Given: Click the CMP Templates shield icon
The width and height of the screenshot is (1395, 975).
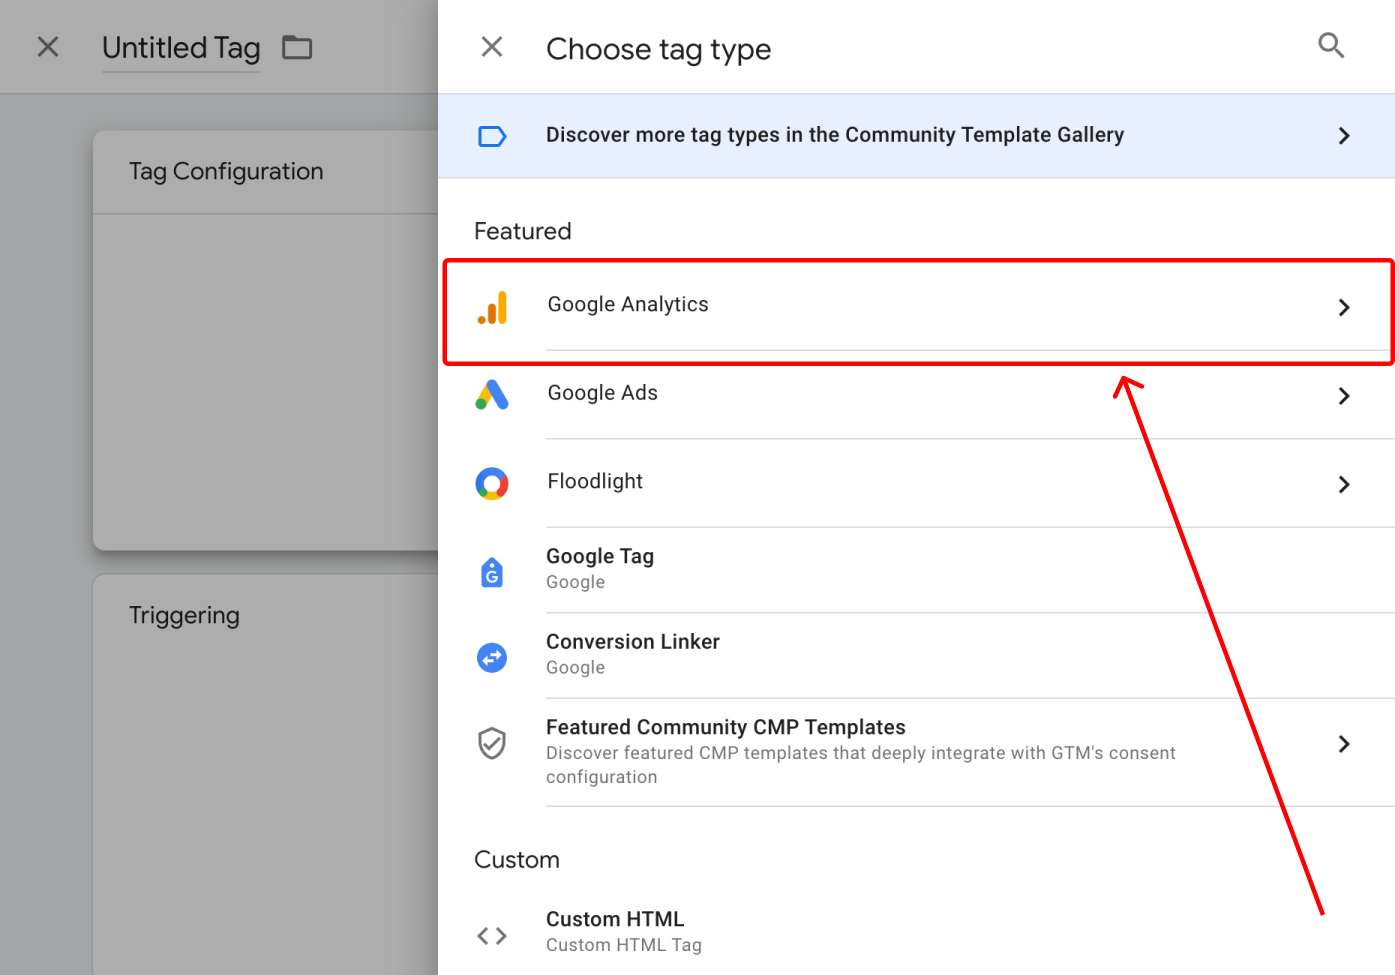Looking at the screenshot, I should pos(492,743).
